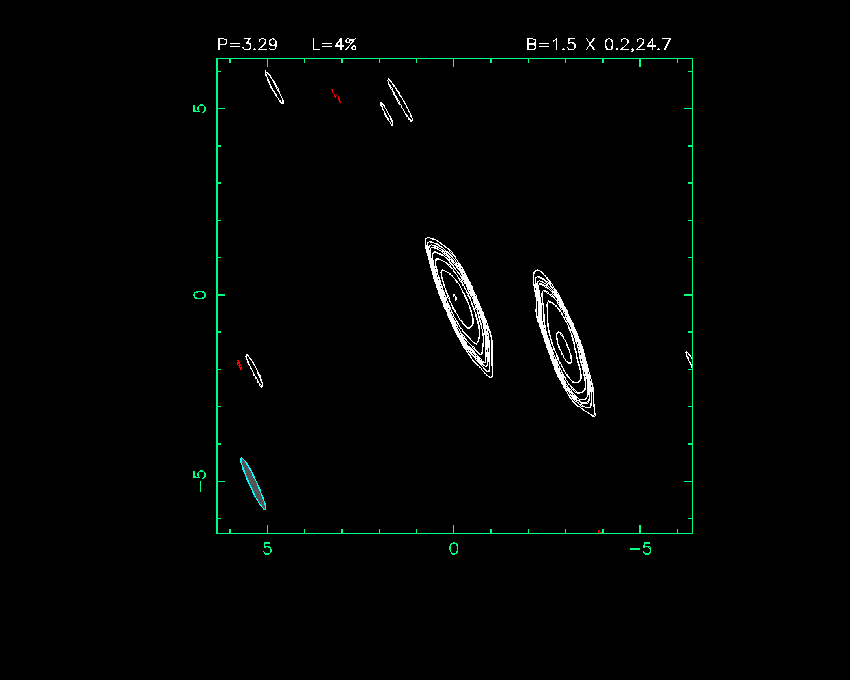Viewport: 850px width, 680px height.
Task: Click the P=3.29 label
Action: 247,44
